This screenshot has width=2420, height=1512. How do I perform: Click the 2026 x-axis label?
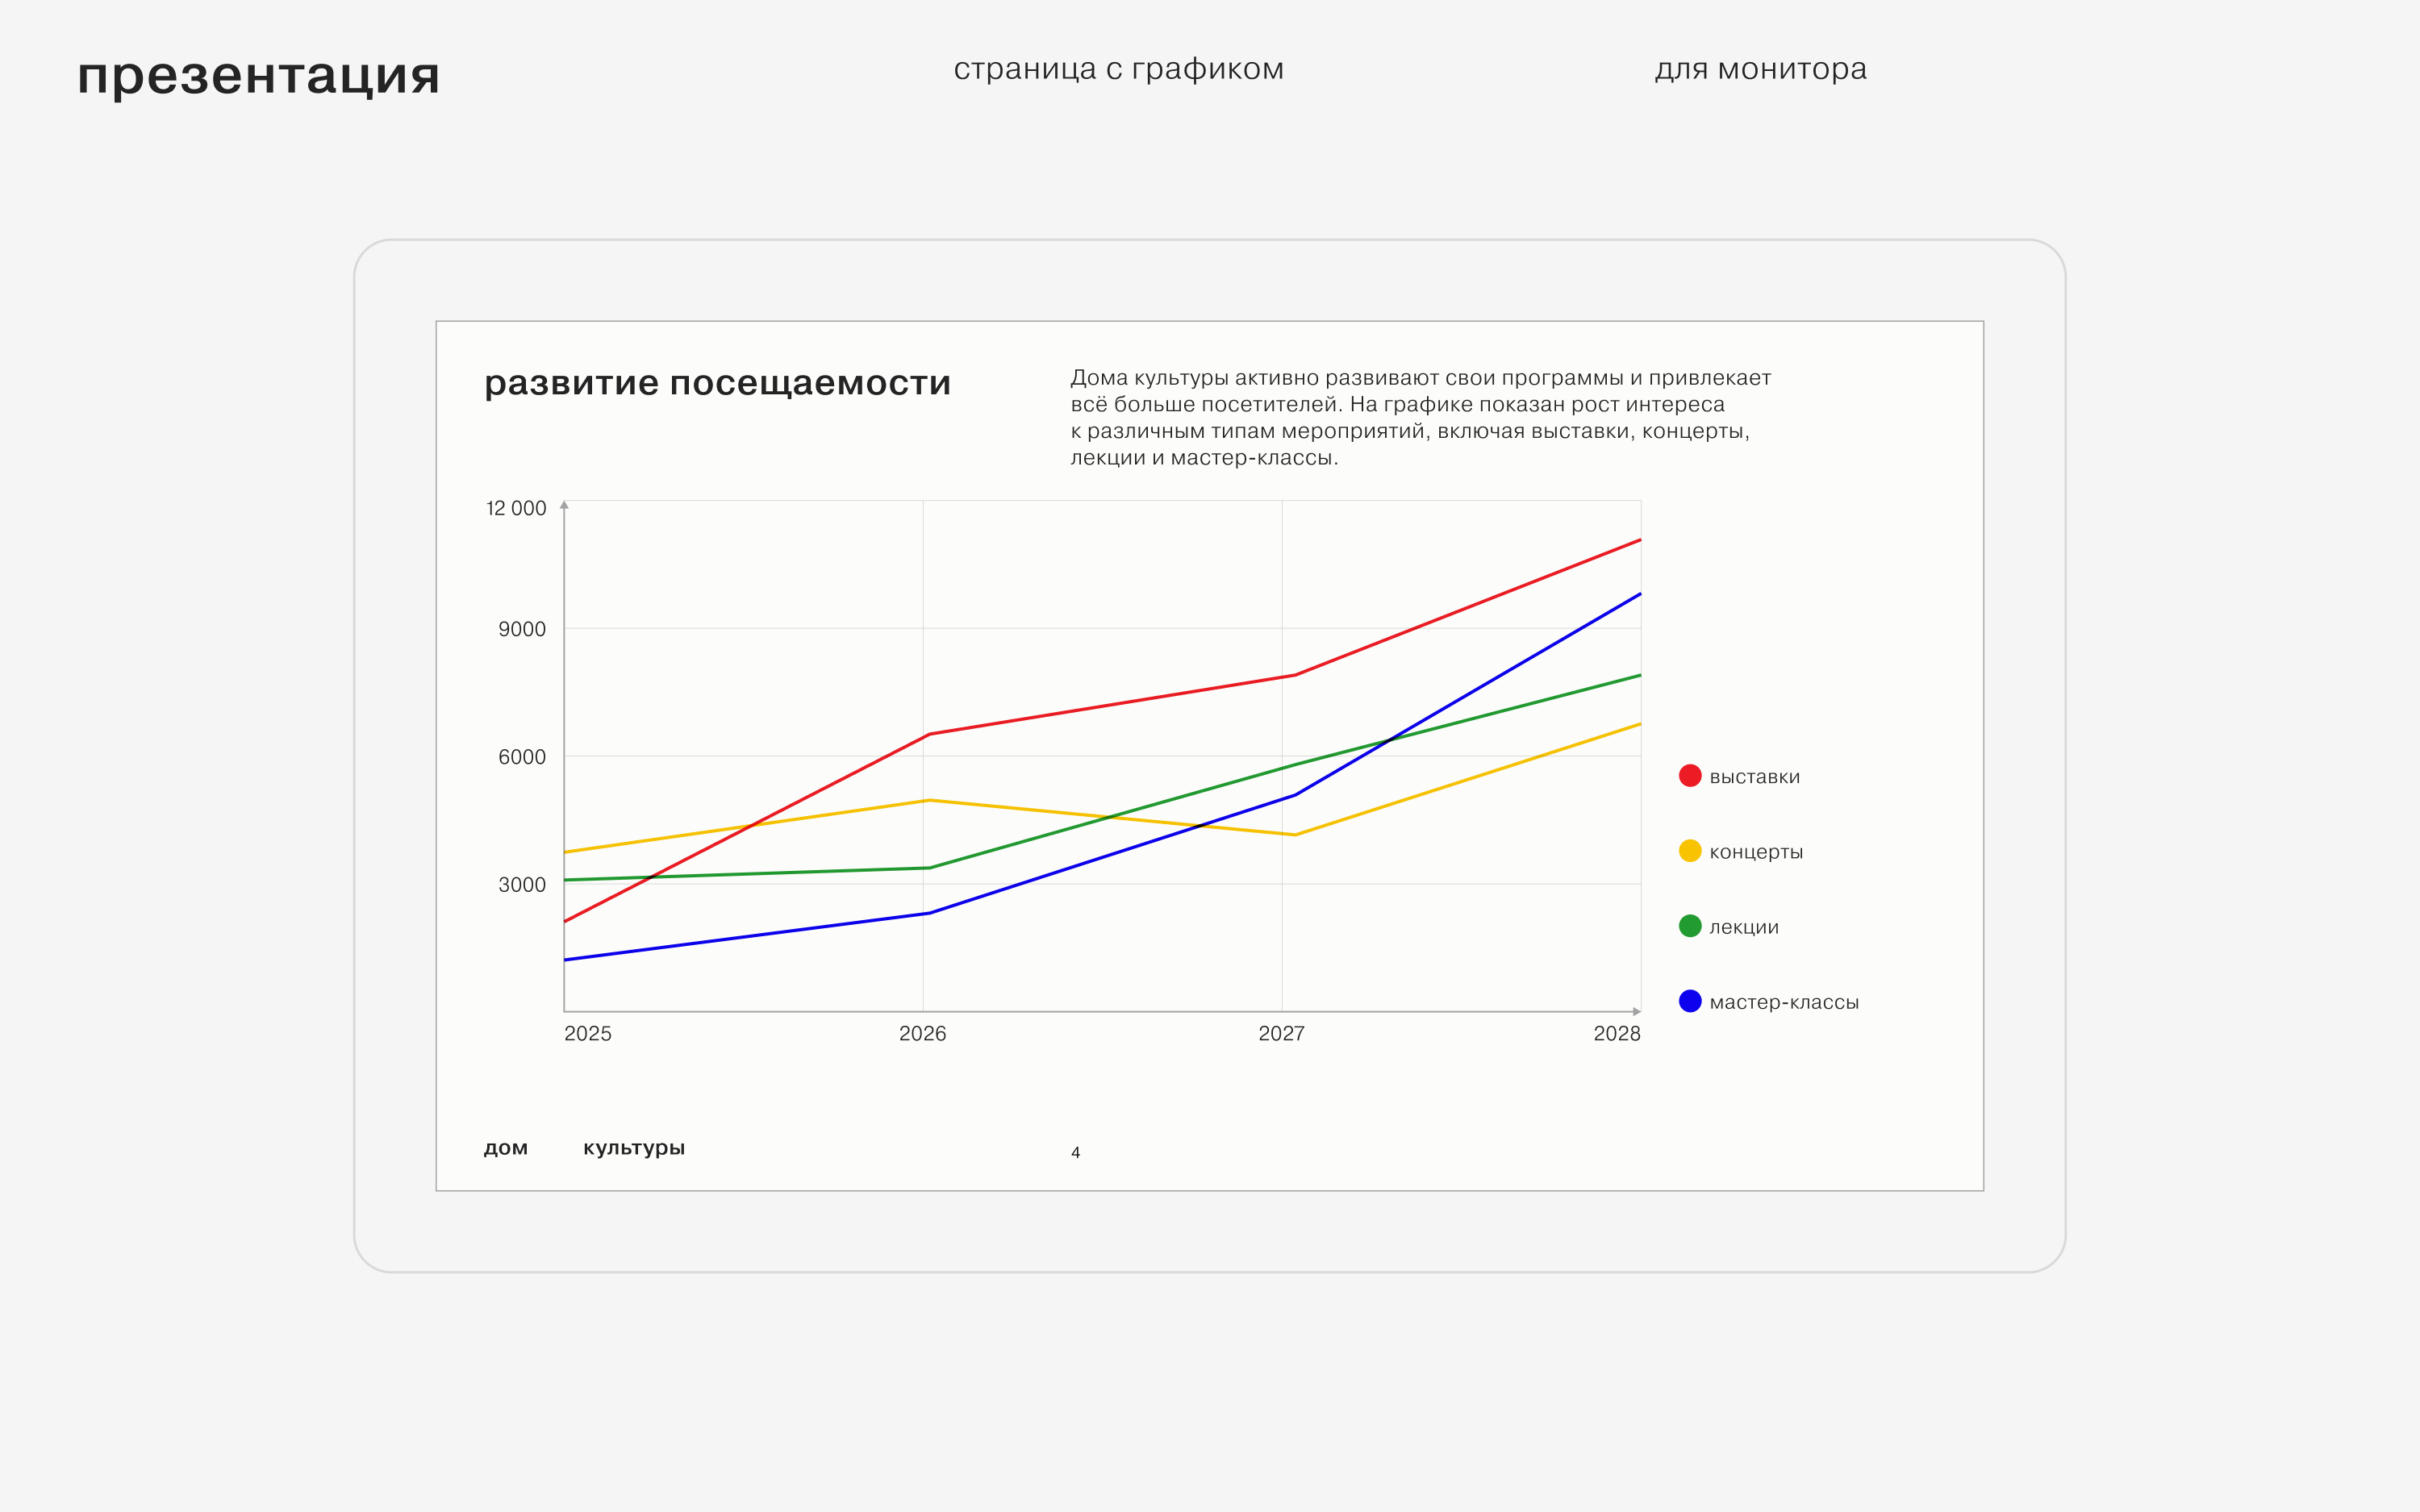(x=922, y=1034)
